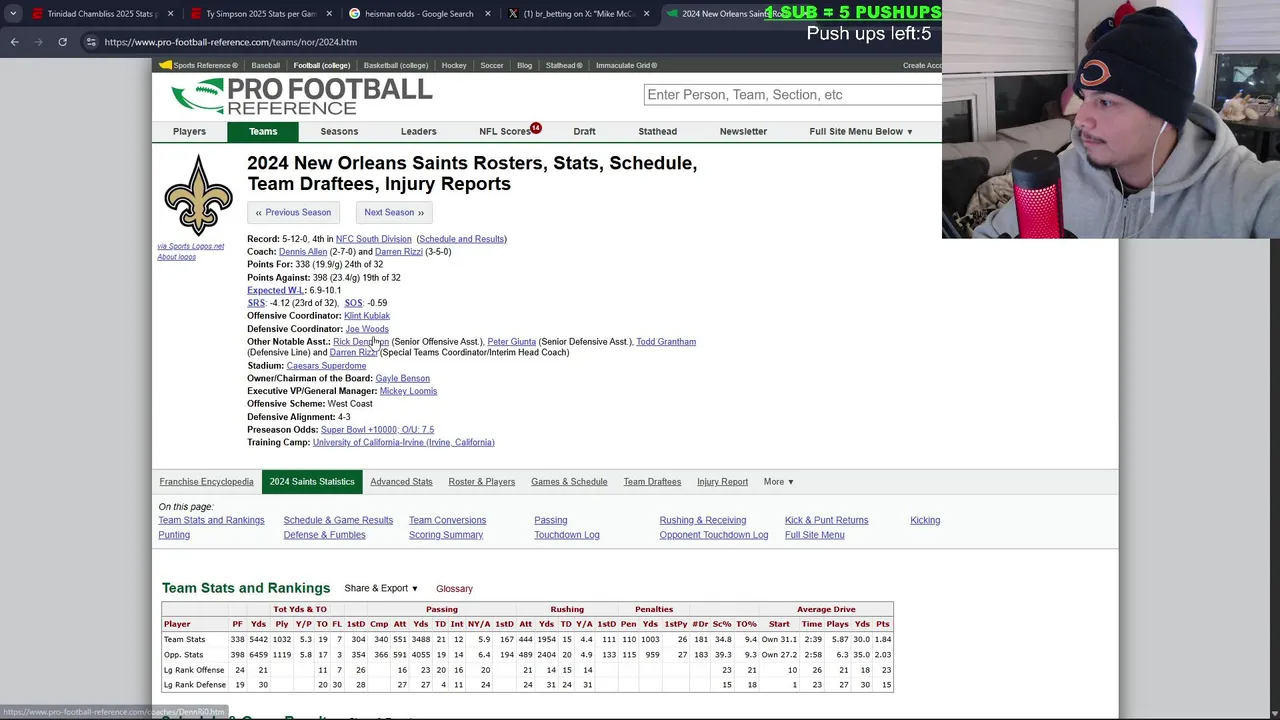Open Schedule and Results link
Screen dimensions: 1280x720
461,239
